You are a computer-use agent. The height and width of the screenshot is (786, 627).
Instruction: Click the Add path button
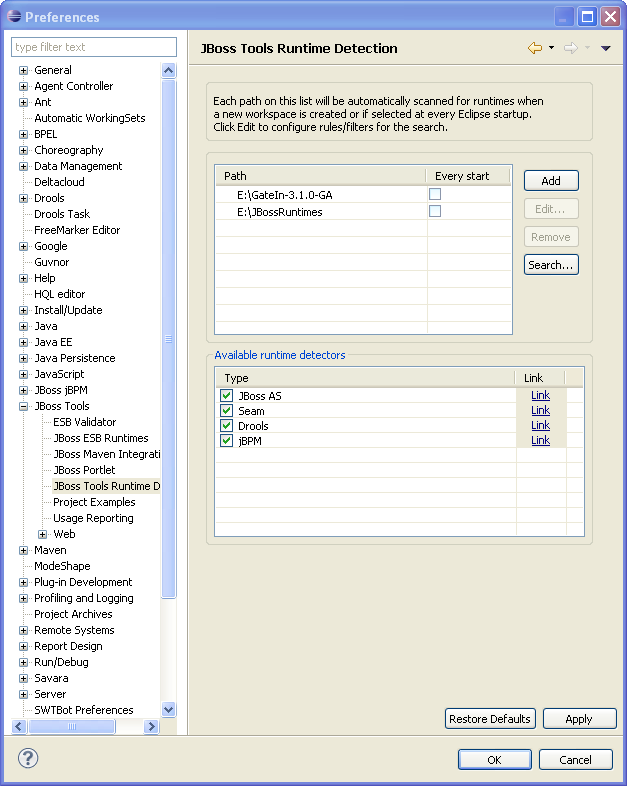pos(551,181)
